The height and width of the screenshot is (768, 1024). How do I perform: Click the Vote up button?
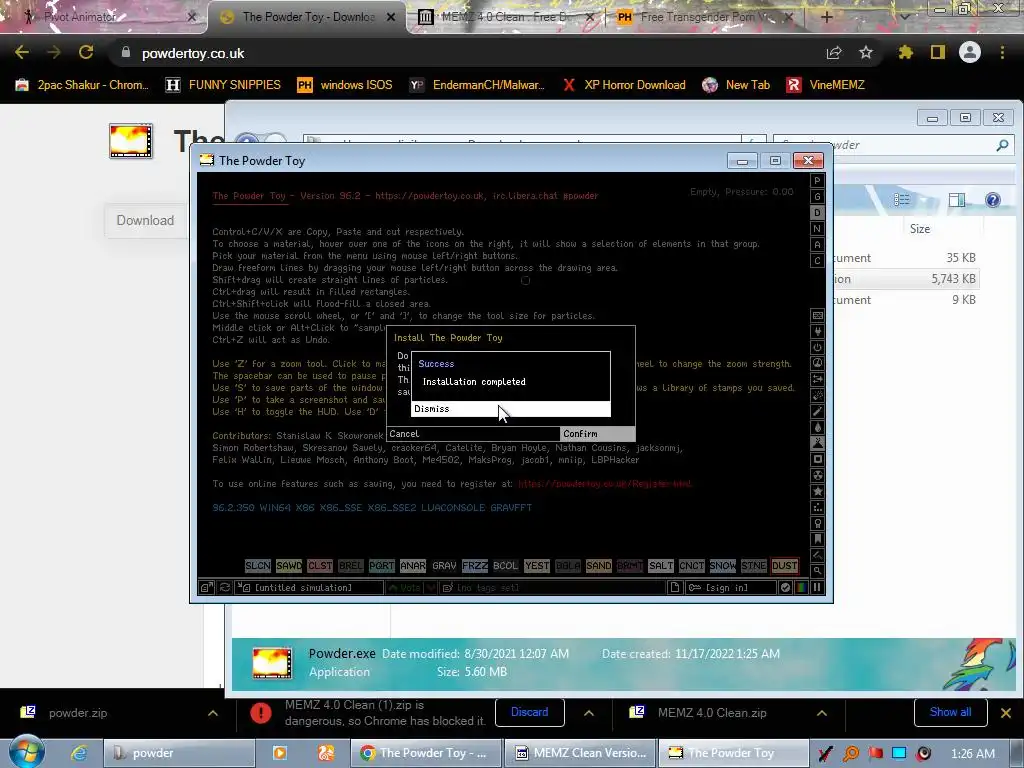pos(405,588)
